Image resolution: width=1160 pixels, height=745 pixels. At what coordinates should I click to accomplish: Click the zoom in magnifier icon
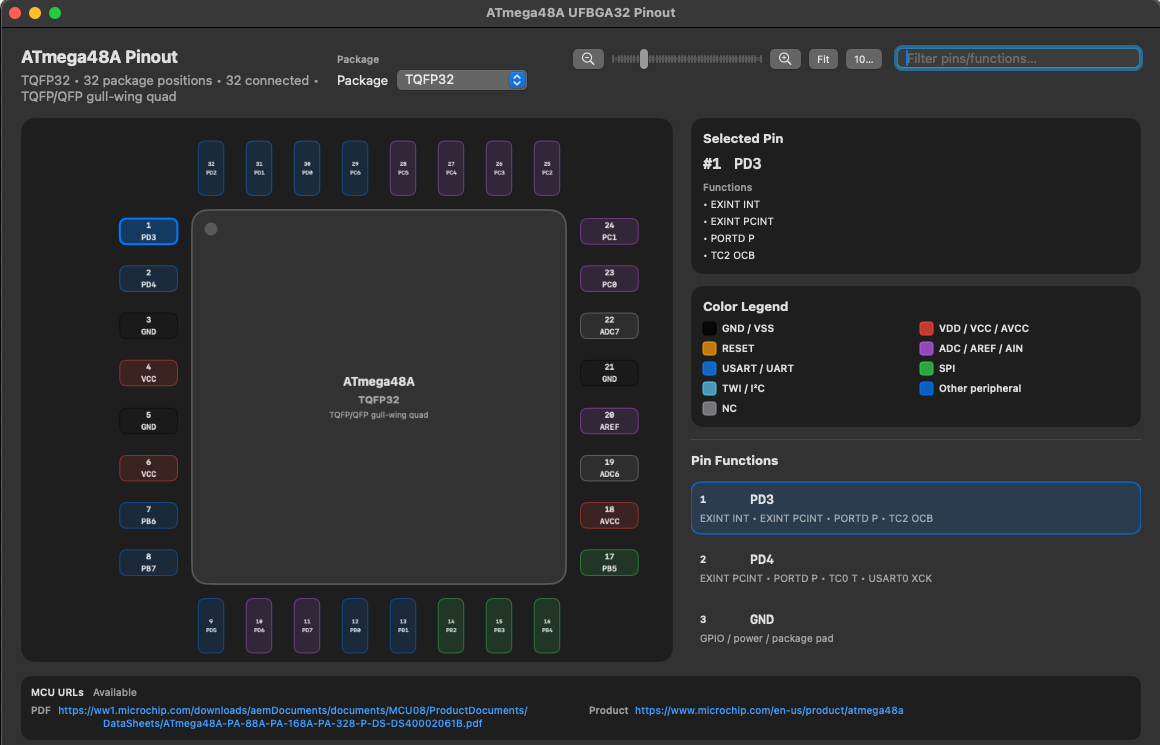pyautogui.click(x=785, y=59)
